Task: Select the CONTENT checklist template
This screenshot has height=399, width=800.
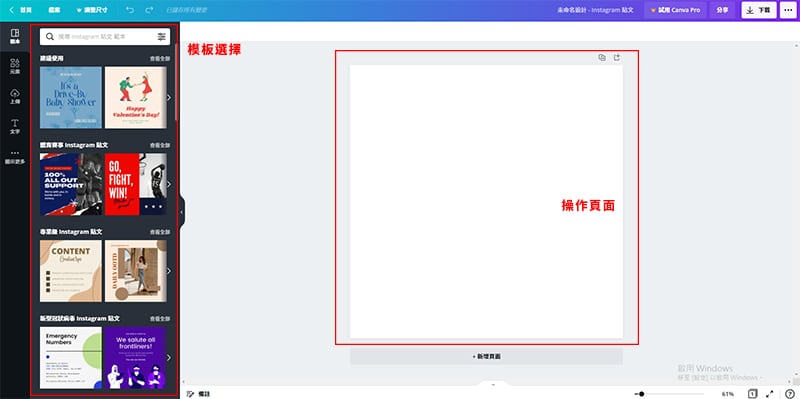Action: point(71,271)
